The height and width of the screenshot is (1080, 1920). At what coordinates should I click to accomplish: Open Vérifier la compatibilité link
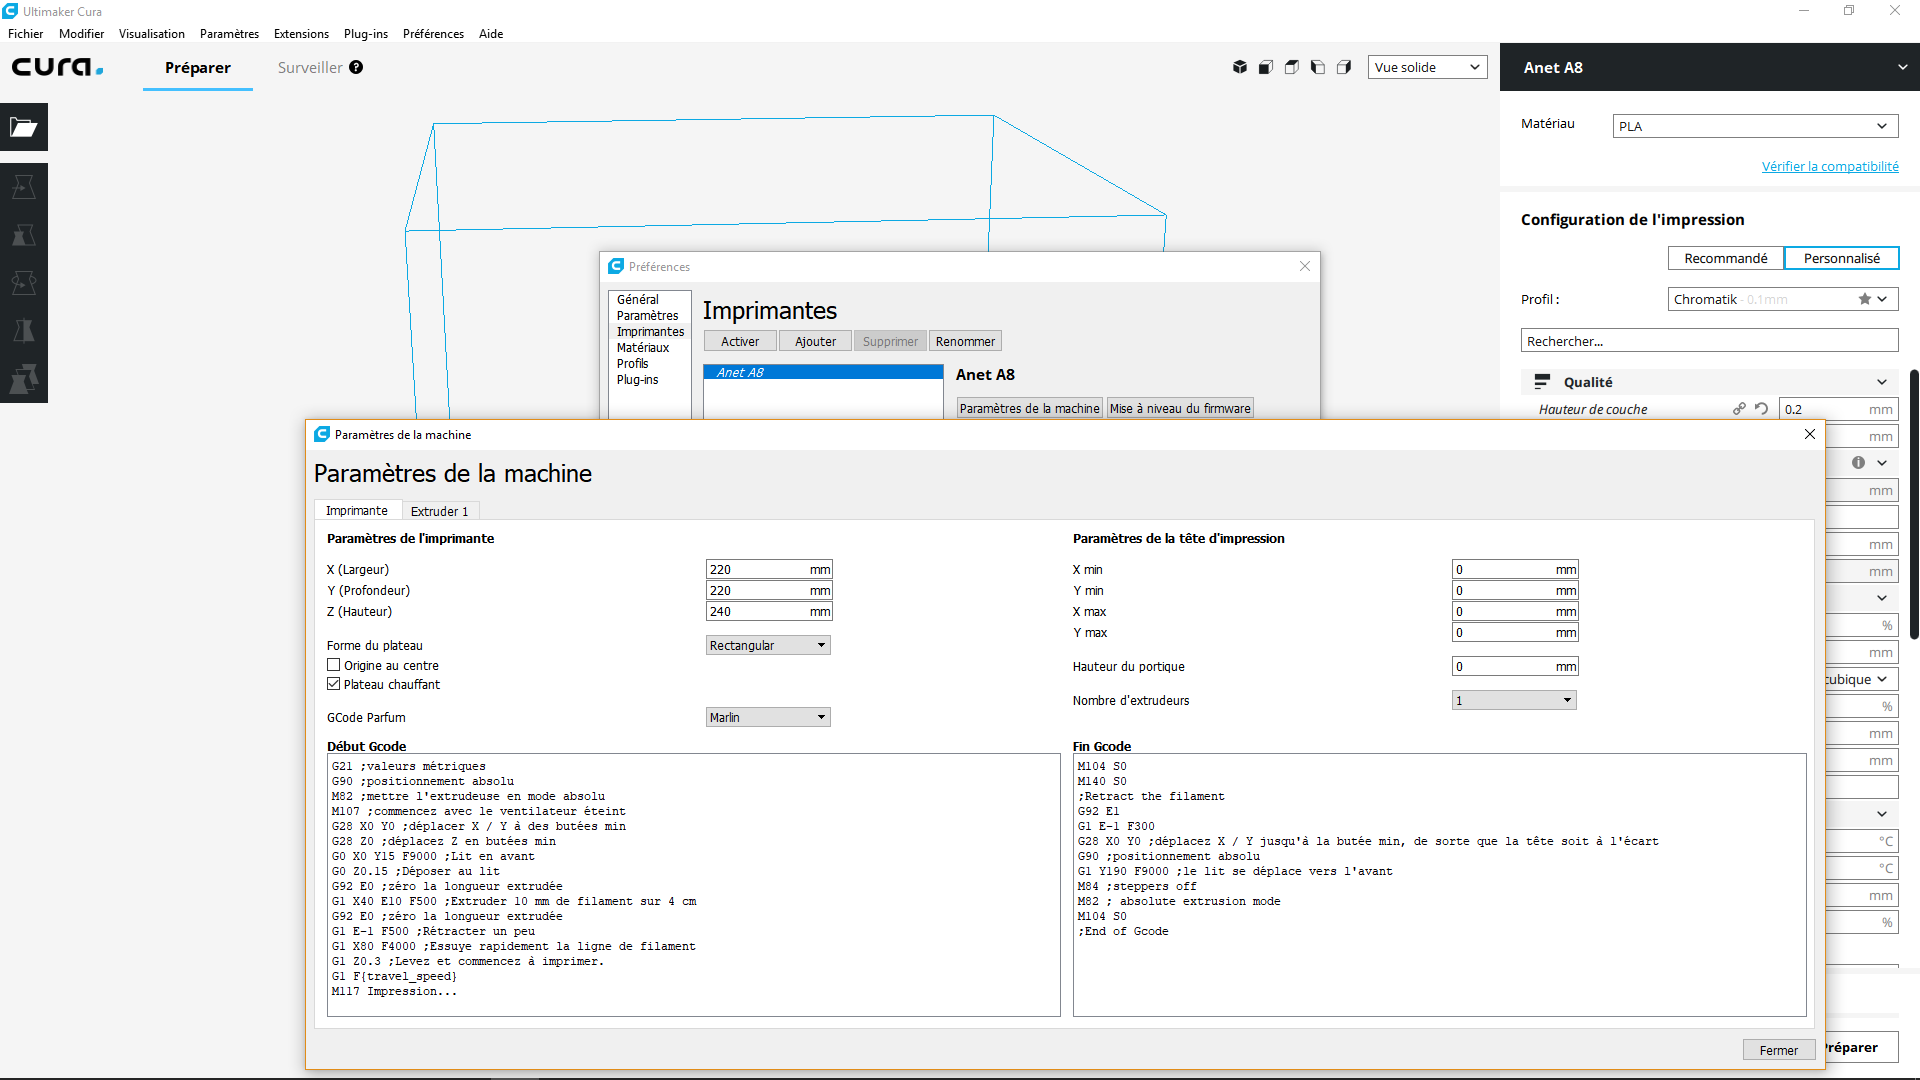pos(1830,166)
